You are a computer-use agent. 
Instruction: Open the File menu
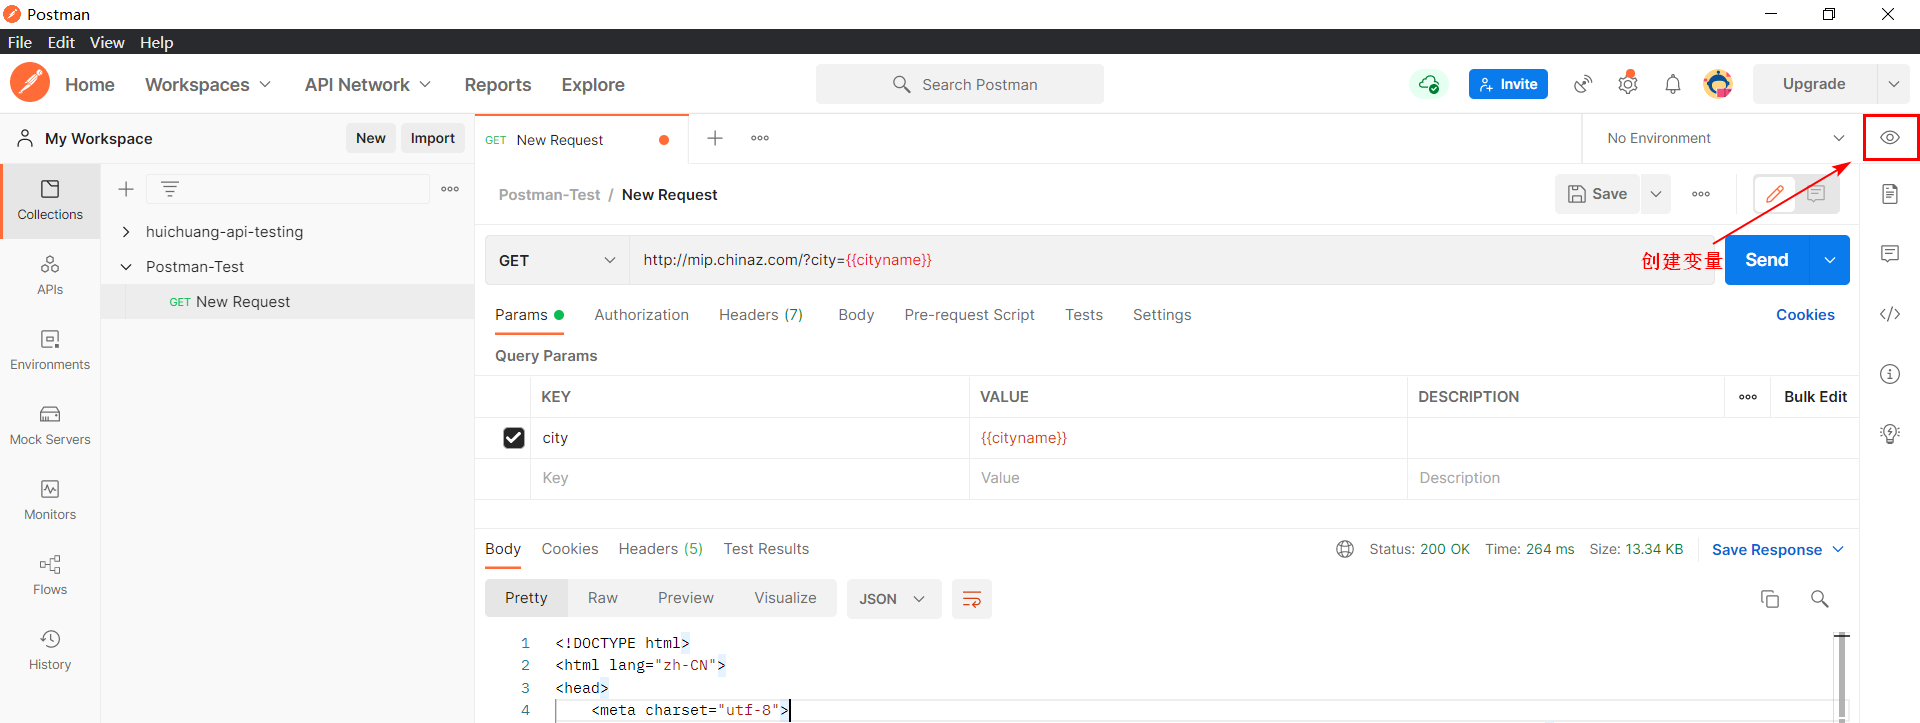tap(20, 42)
